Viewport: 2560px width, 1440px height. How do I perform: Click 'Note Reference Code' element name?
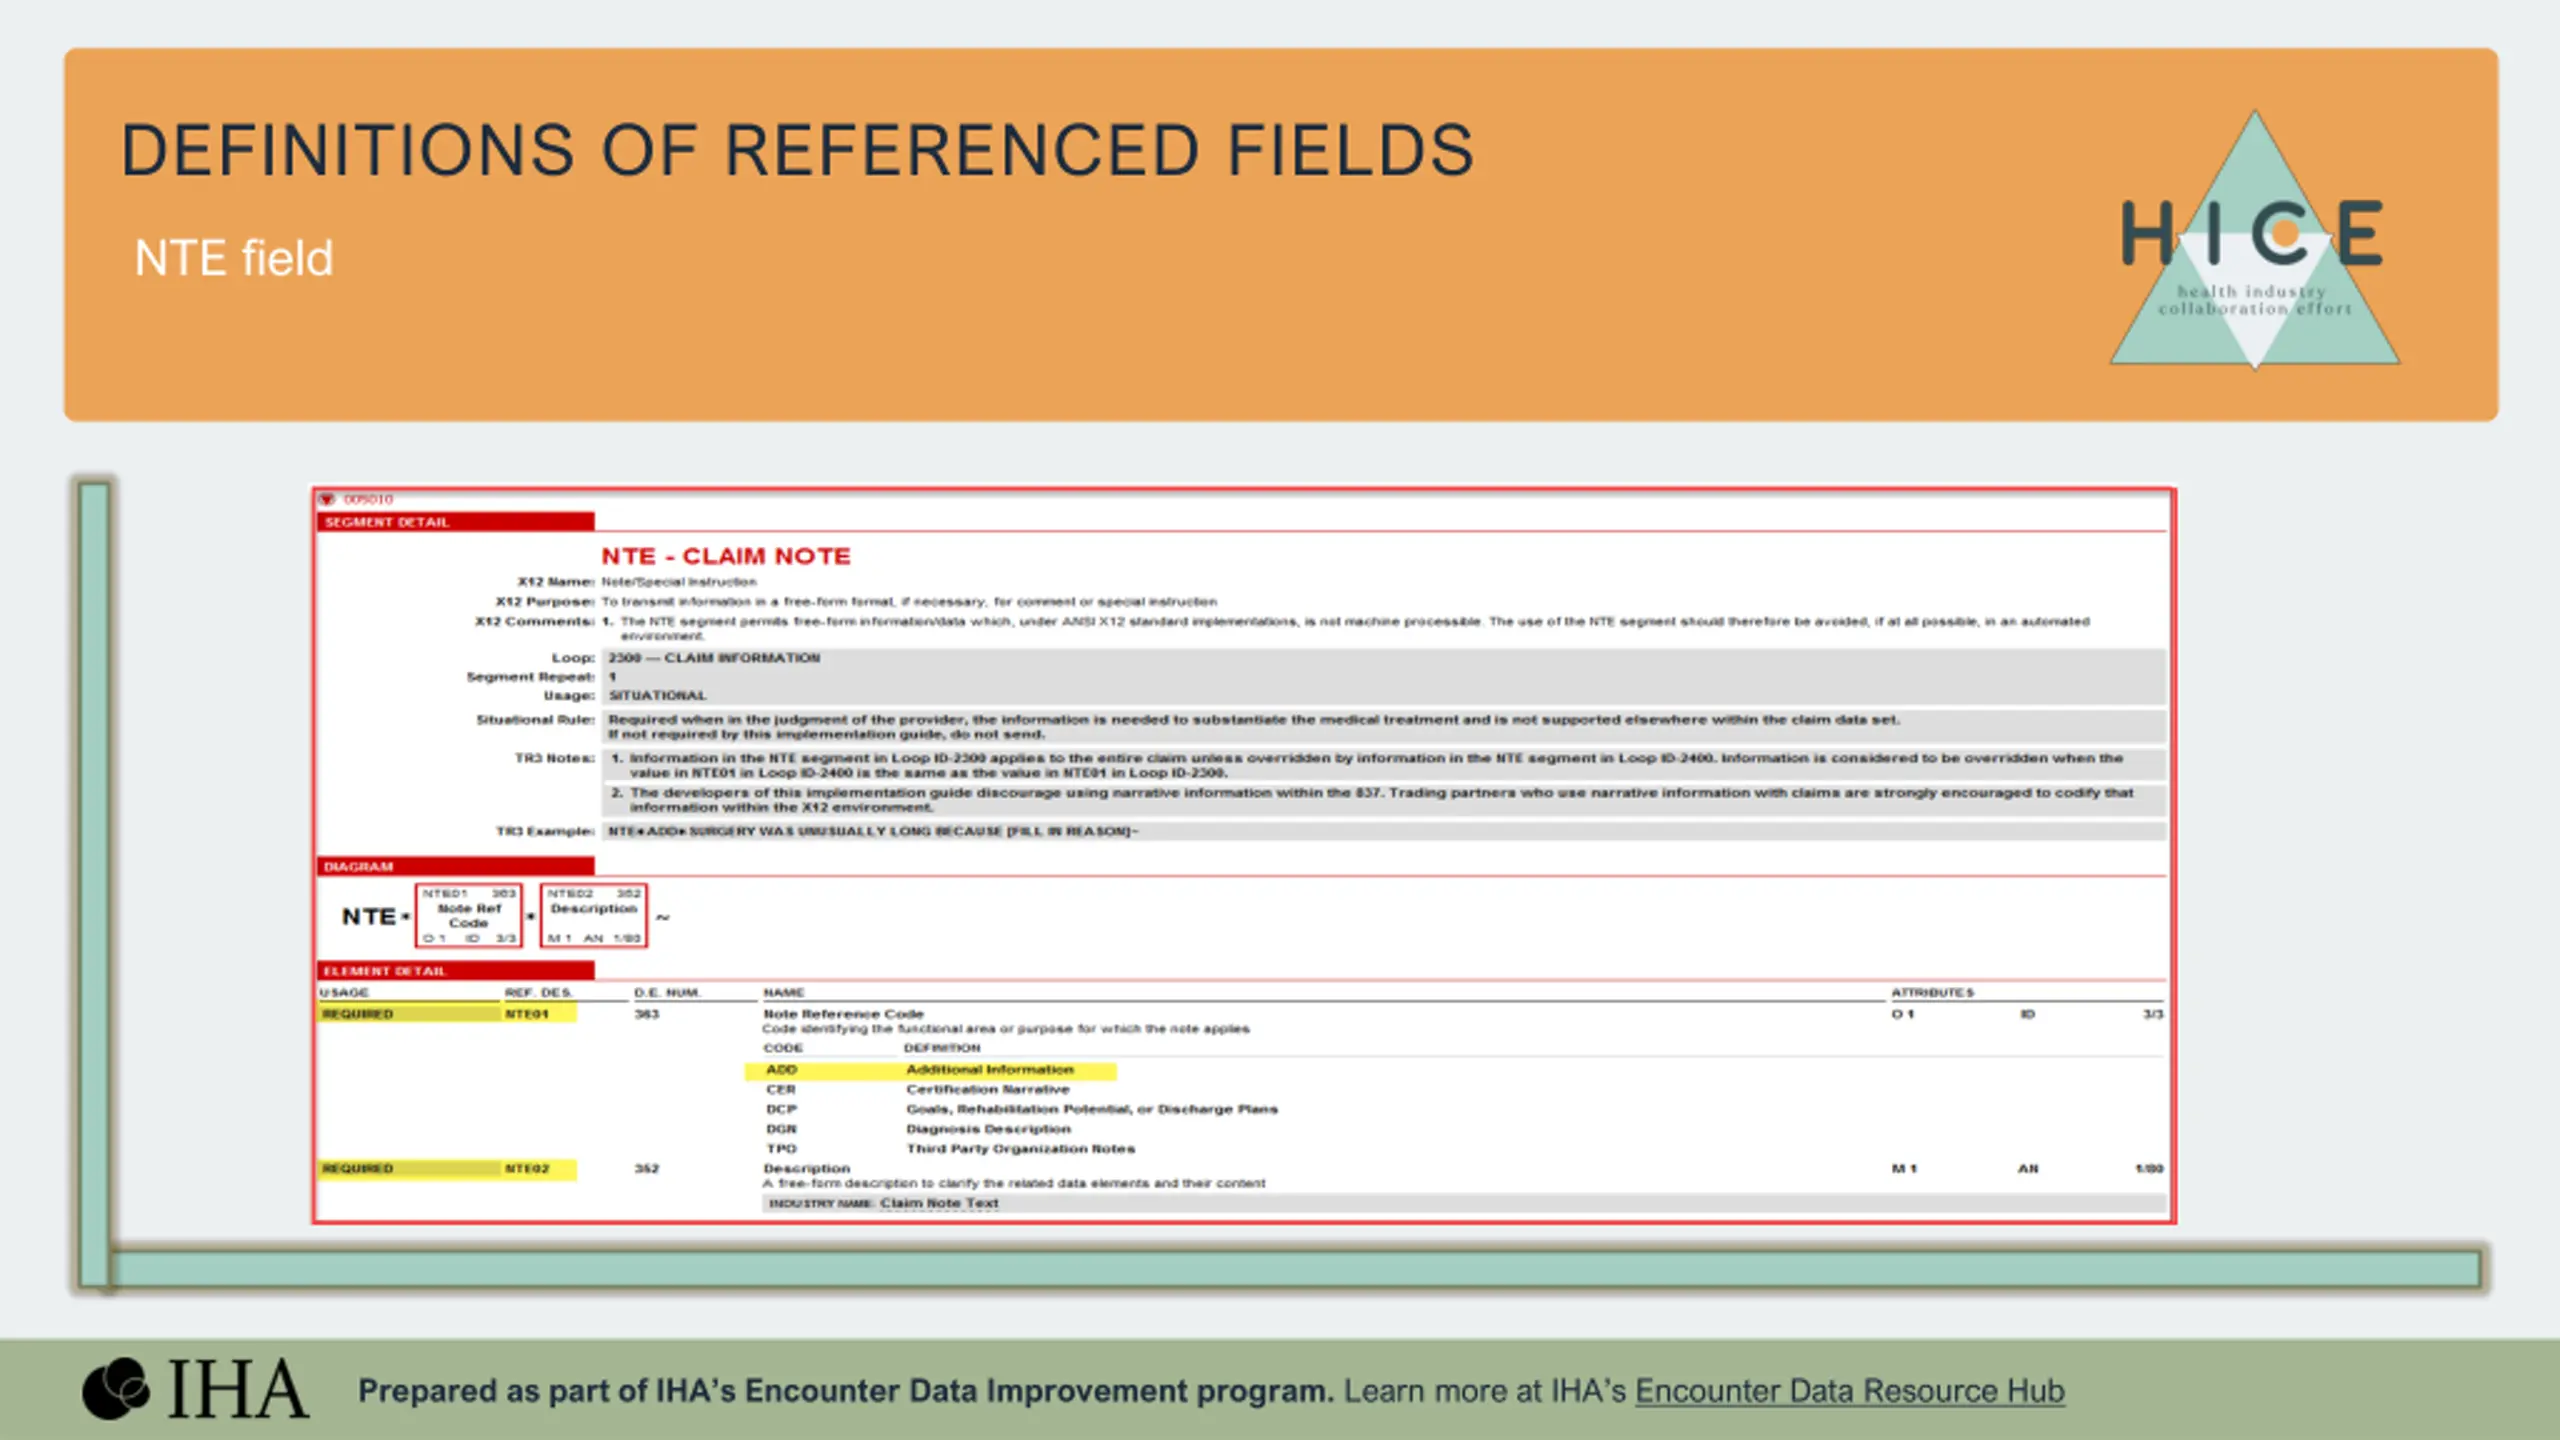[843, 1014]
